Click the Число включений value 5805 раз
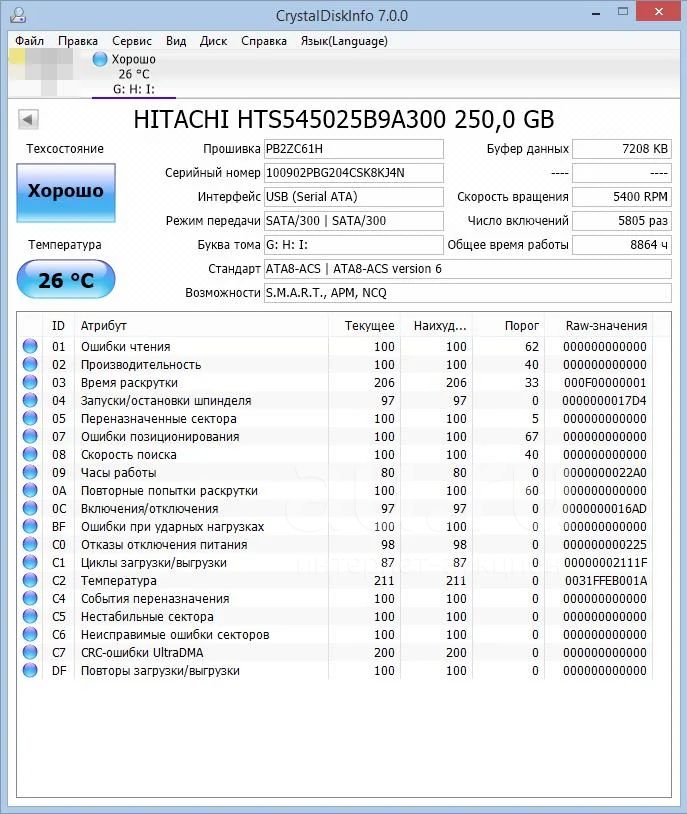Viewport: 687px width, 814px height. click(622, 221)
